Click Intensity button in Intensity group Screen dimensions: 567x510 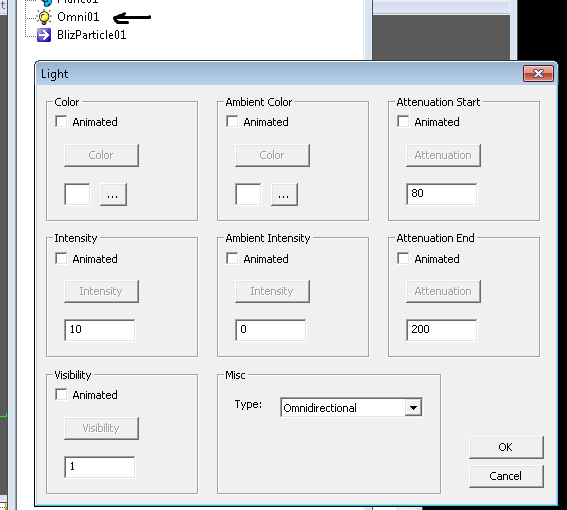[101, 291]
